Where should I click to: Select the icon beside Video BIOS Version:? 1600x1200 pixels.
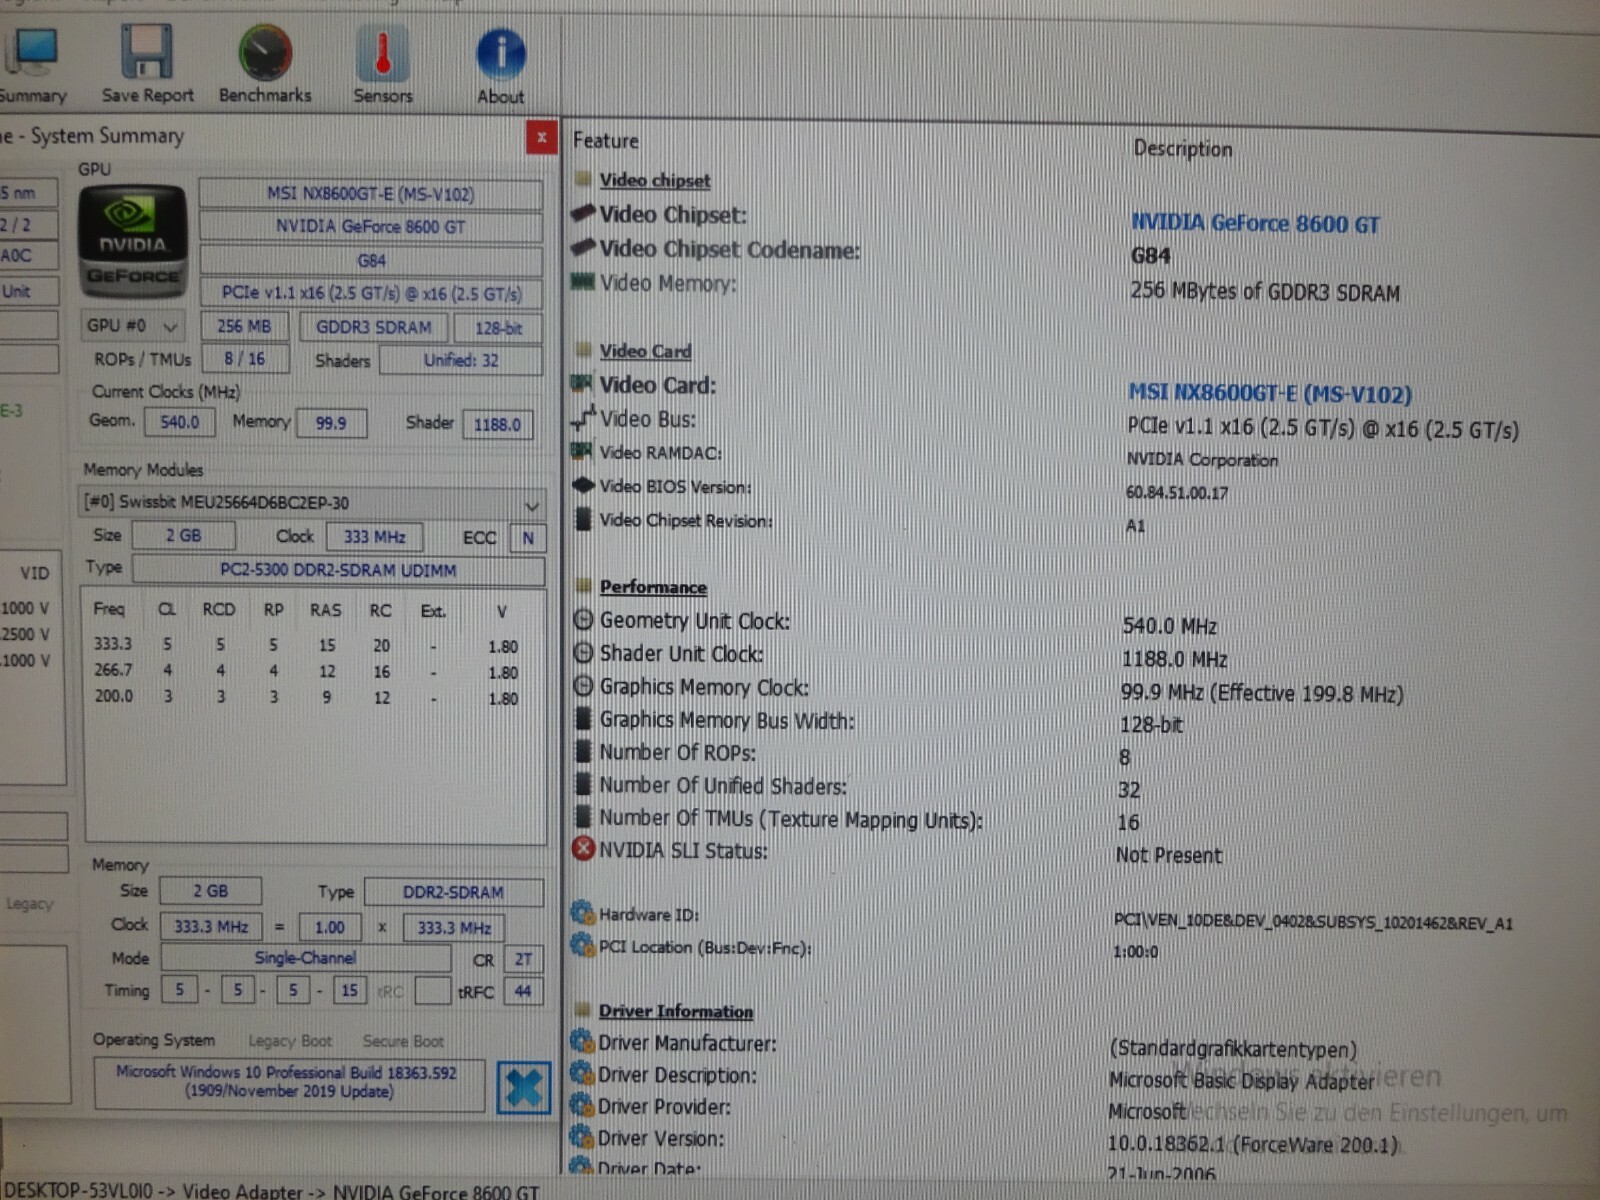(x=583, y=486)
